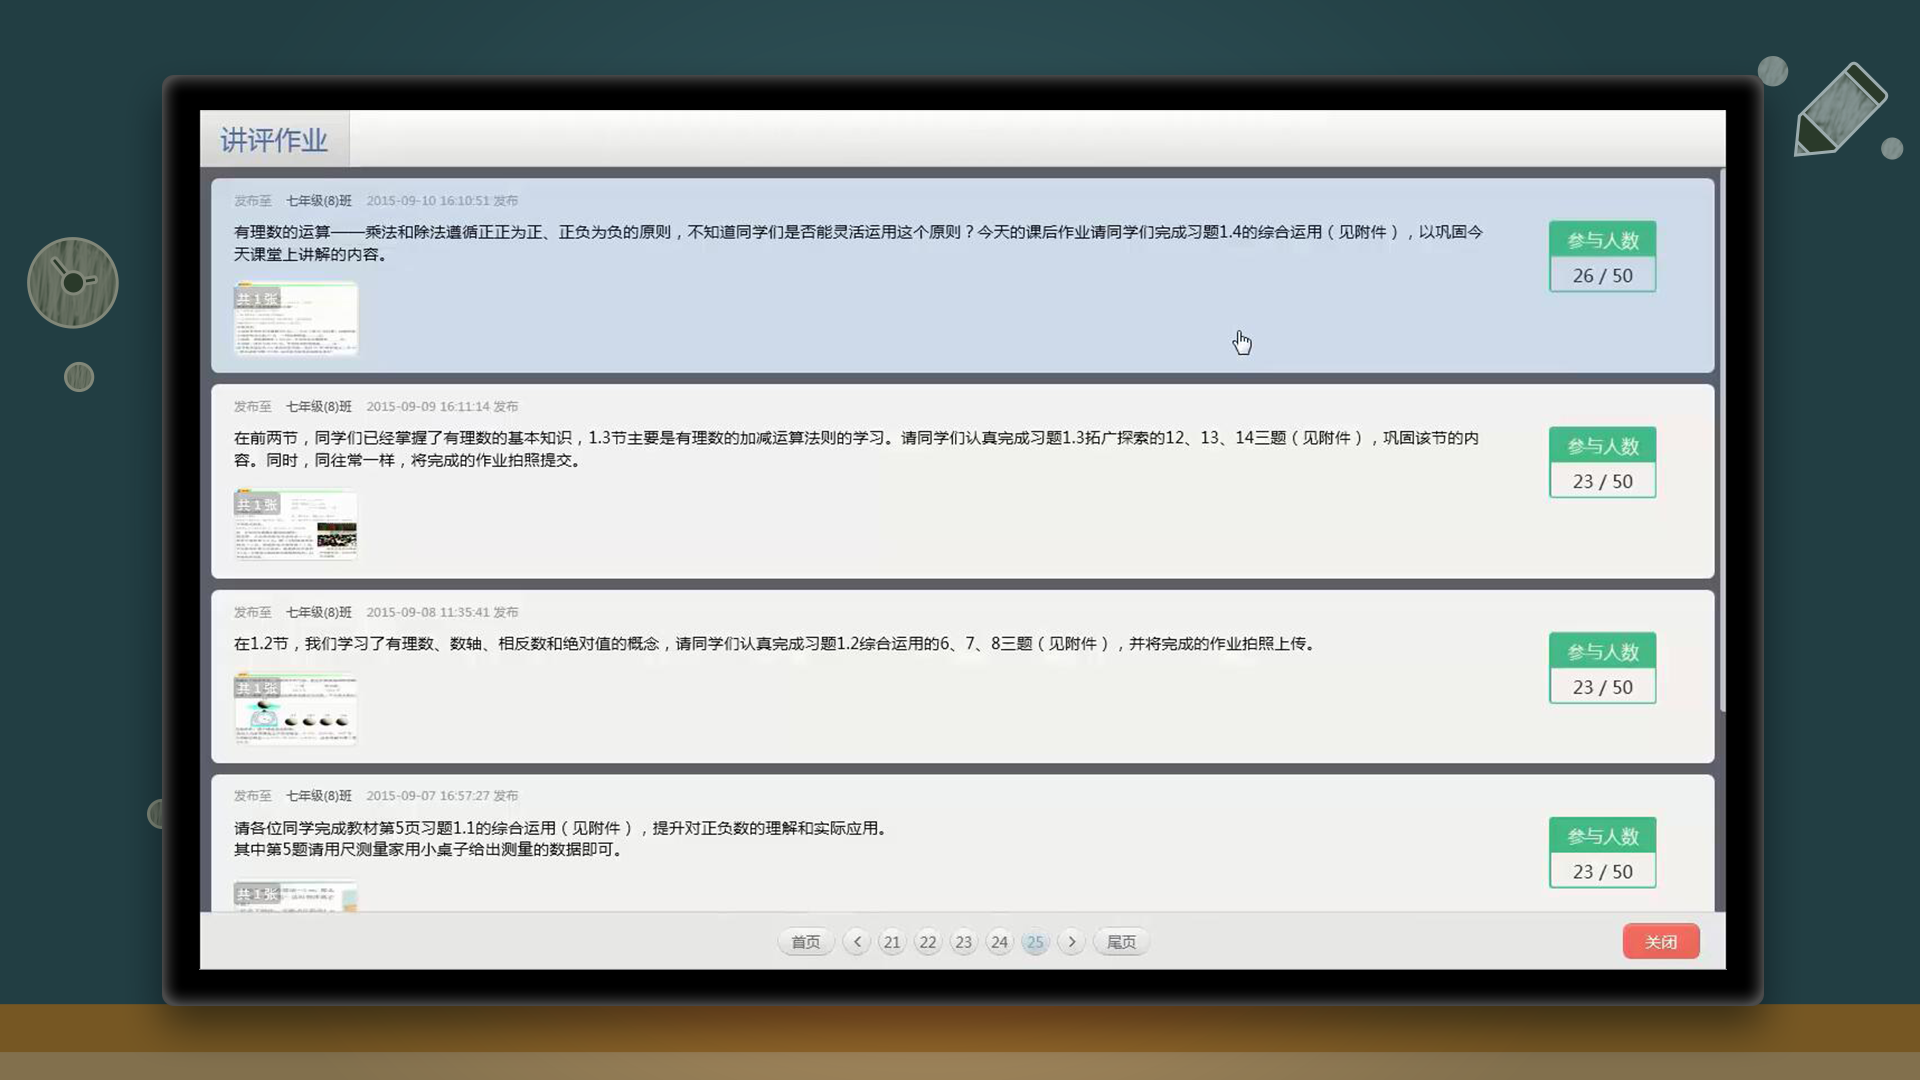This screenshot has height=1080, width=1920.
Task: Click the timestamp 2015-09-07 16:57:27 发布
Action: click(x=442, y=796)
